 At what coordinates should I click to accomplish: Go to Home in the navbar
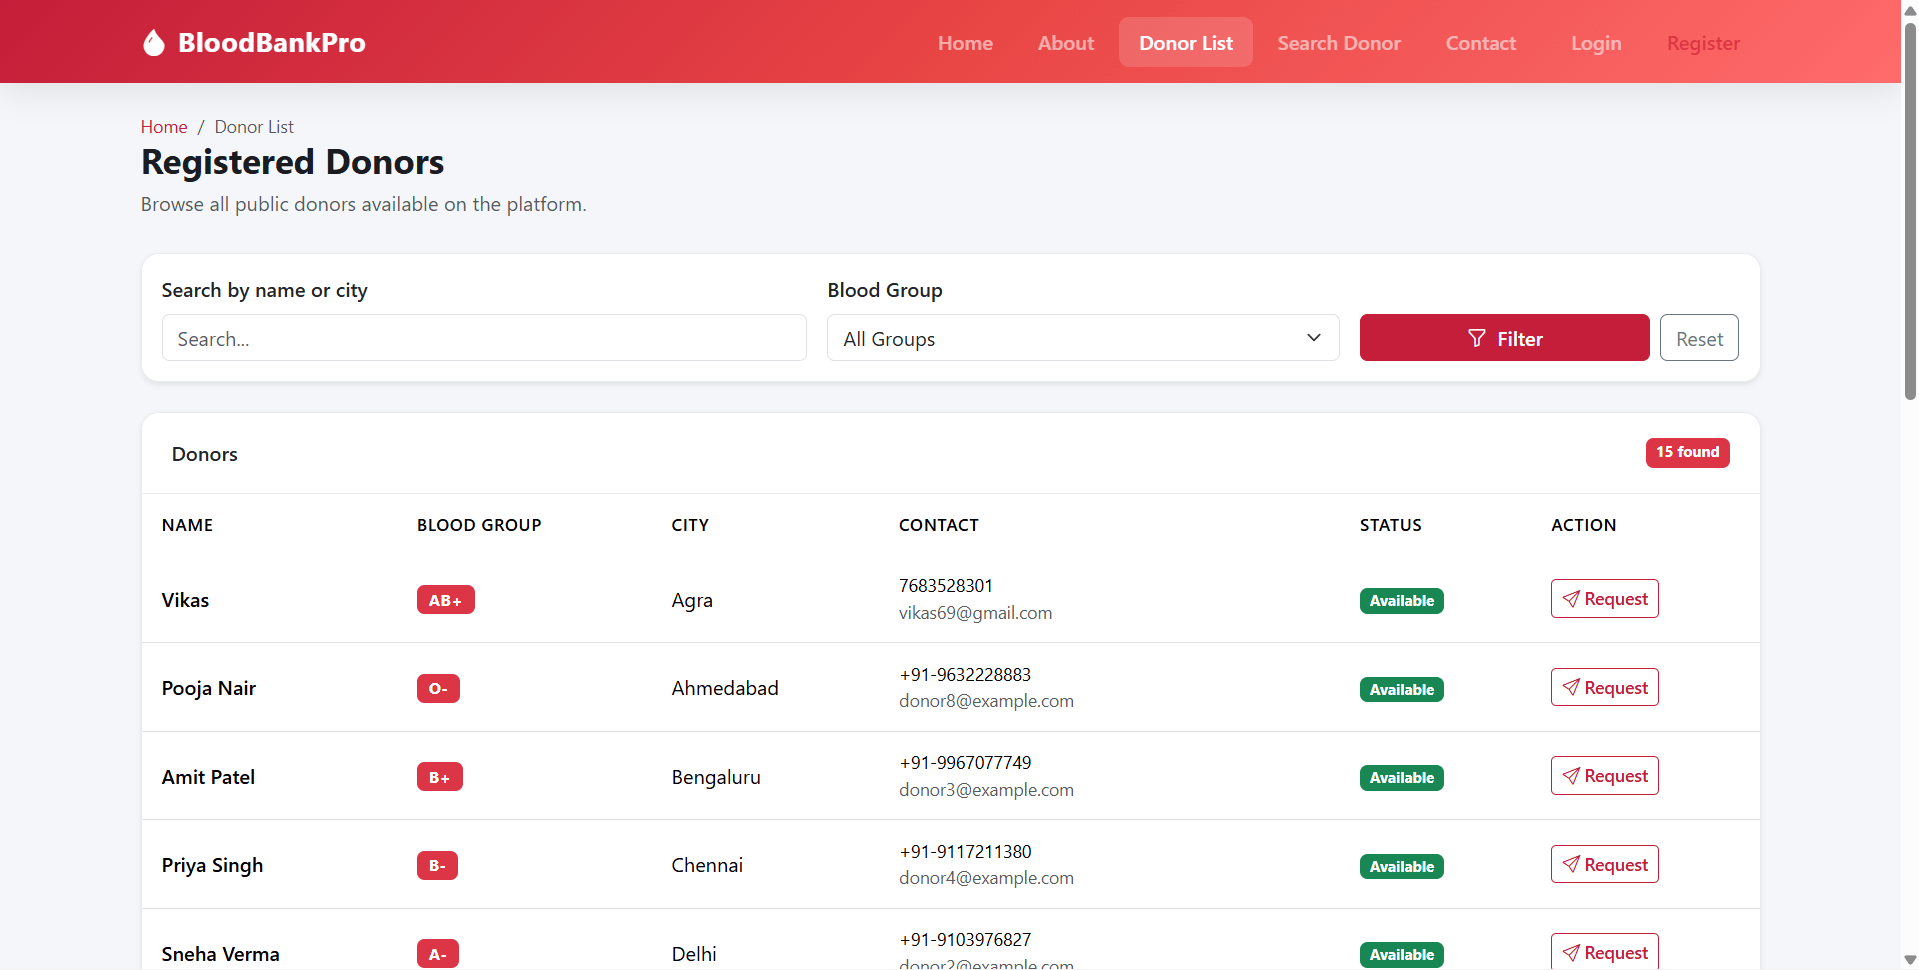pos(965,43)
